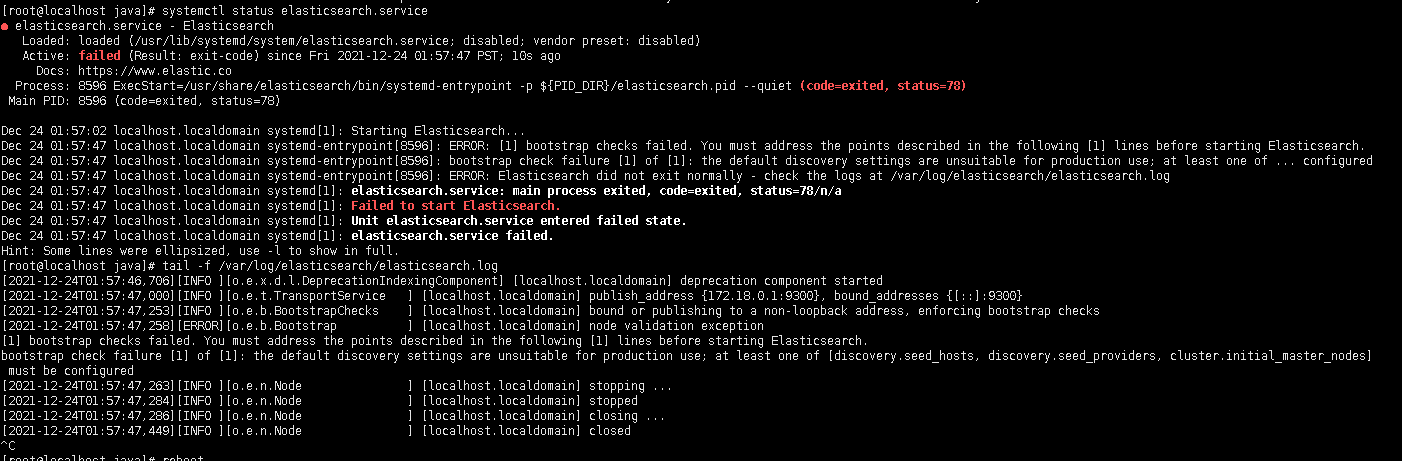The image size is (1402, 461).
Task: Click the publish_address 172.18.0.1:9300 text
Action: pos(663,296)
